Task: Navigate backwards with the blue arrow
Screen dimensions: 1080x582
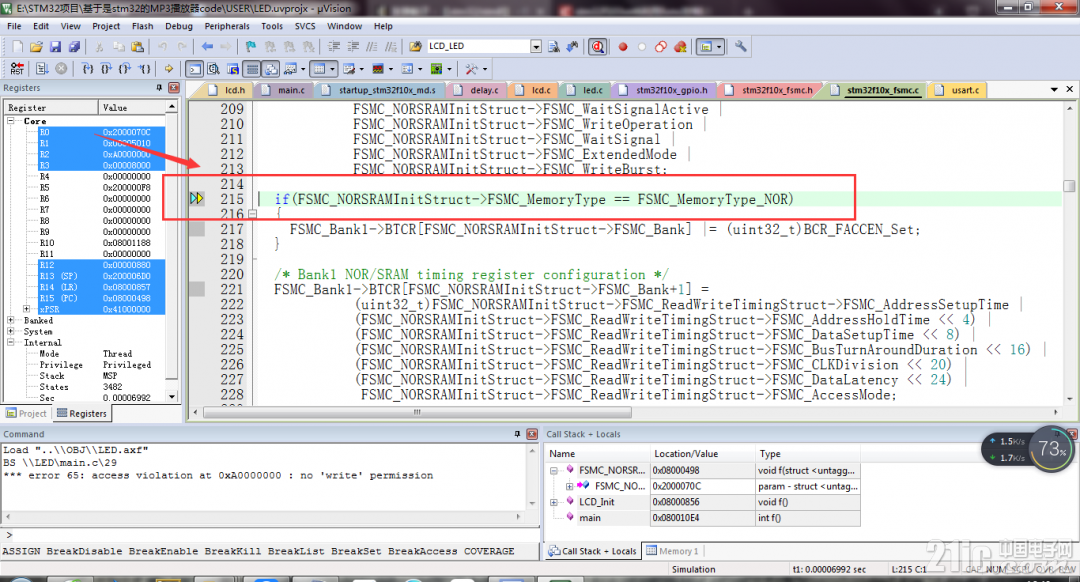Action: tap(207, 47)
